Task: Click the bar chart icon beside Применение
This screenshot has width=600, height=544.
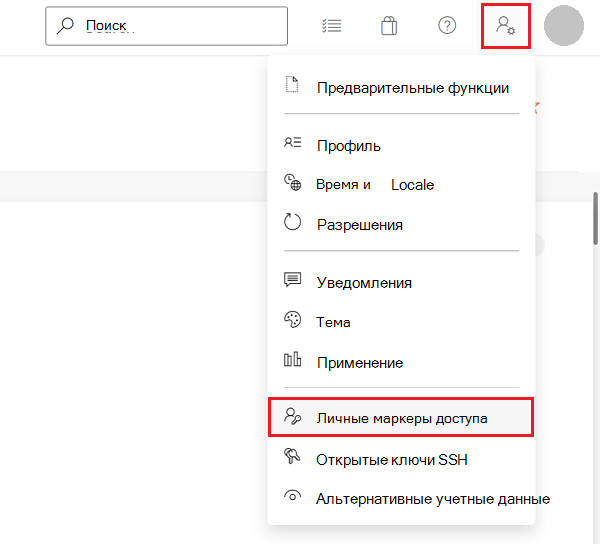Action: pyautogui.click(x=292, y=359)
